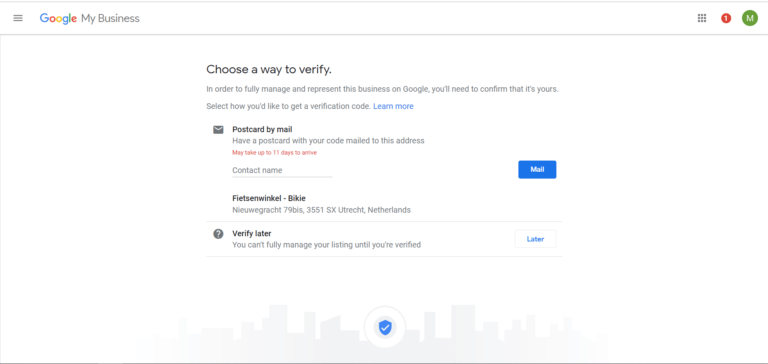Choose the Later button
768x364 pixels.
pos(535,239)
